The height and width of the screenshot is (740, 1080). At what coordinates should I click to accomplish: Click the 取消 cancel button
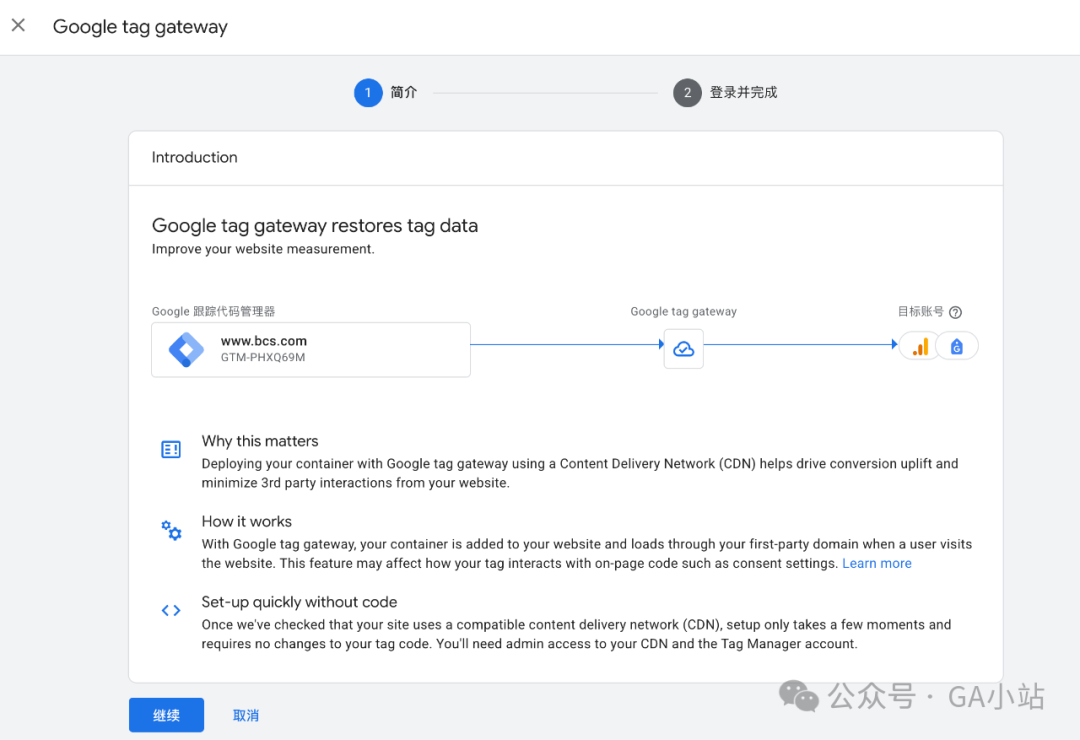click(246, 715)
